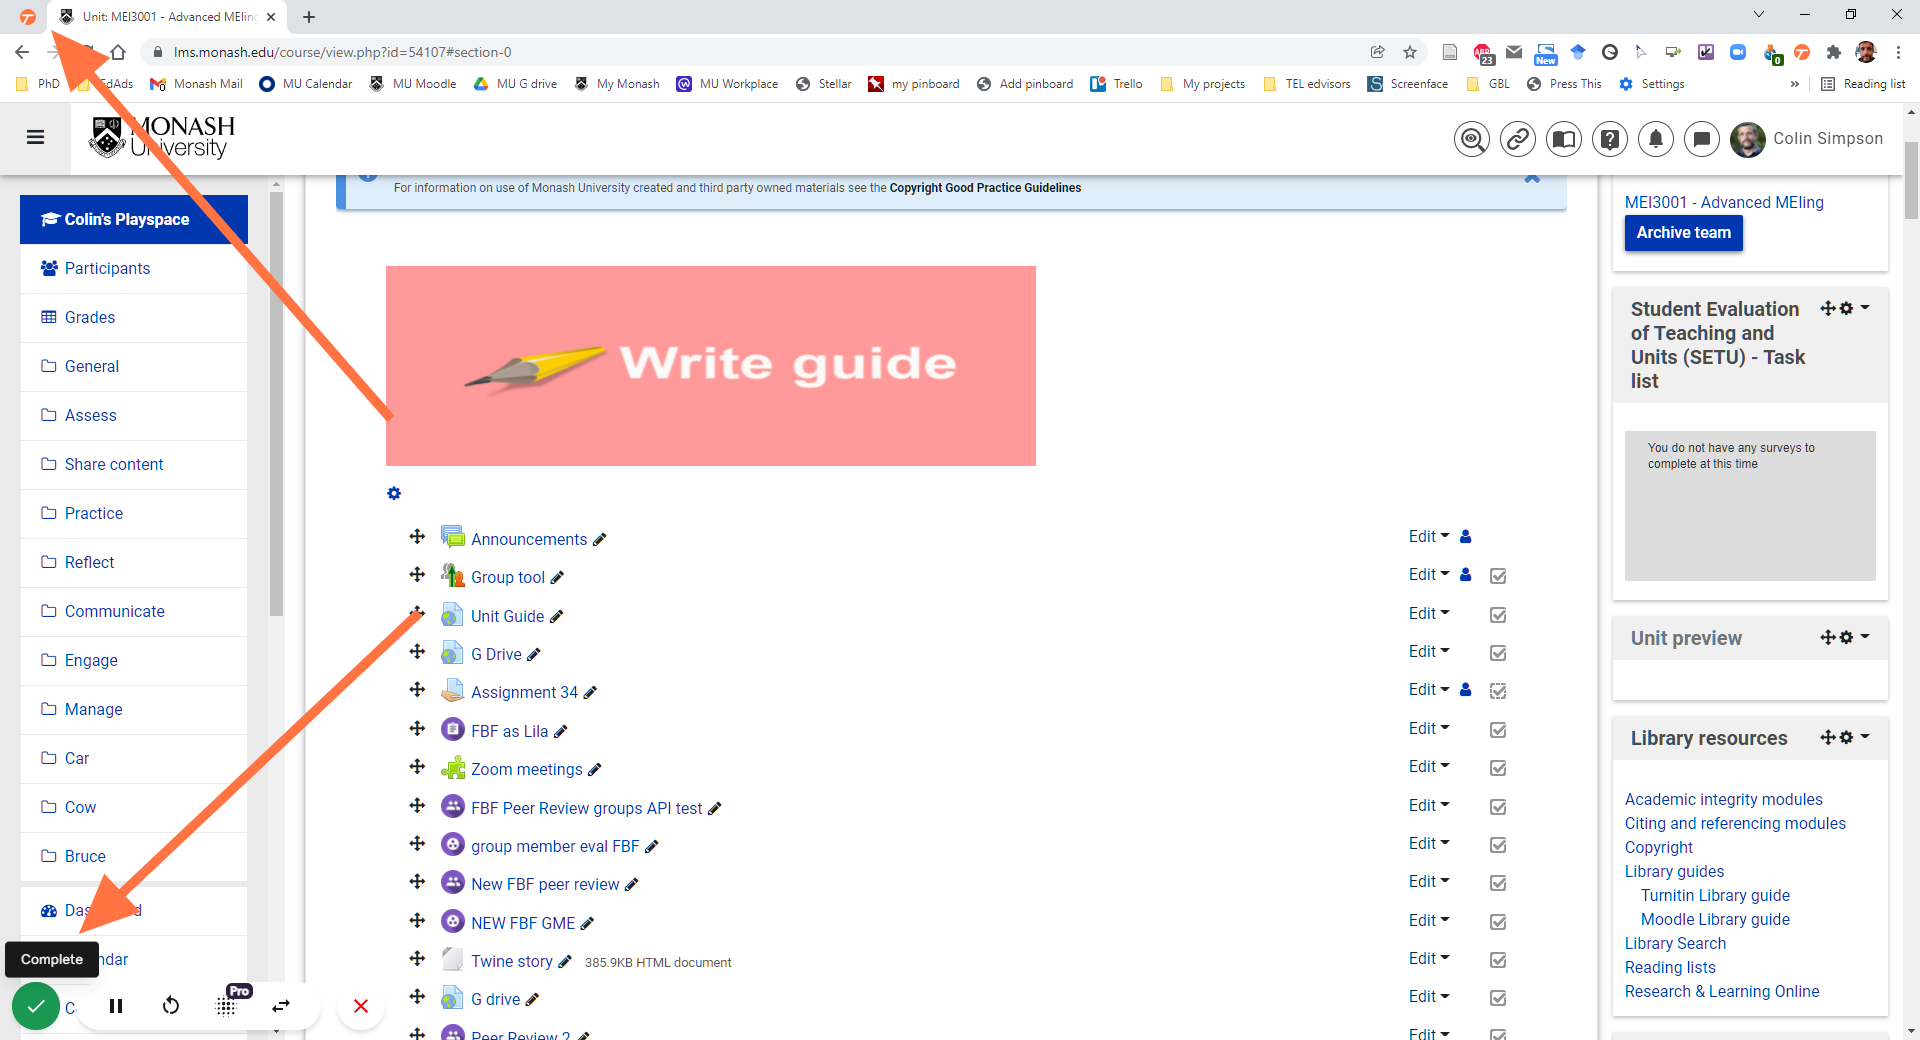Toggle completion checkbox for G Drive
1920x1040 pixels.
click(x=1498, y=653)
